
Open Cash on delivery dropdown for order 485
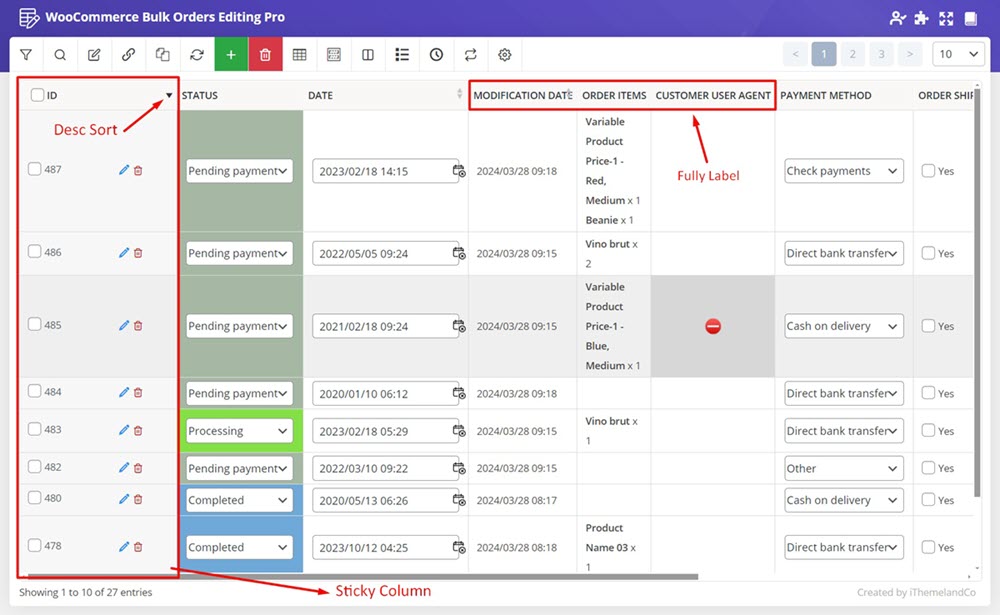[x=844, y=326]
